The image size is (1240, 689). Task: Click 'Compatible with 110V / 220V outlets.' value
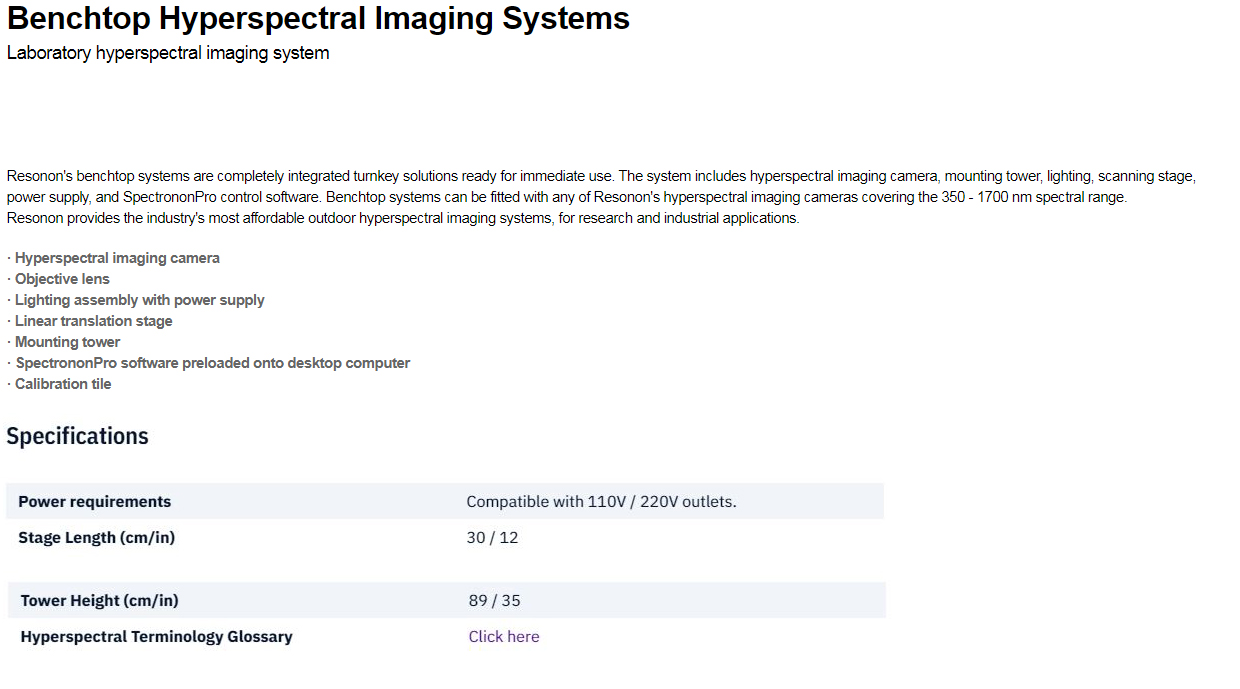[x=601, y=502]
